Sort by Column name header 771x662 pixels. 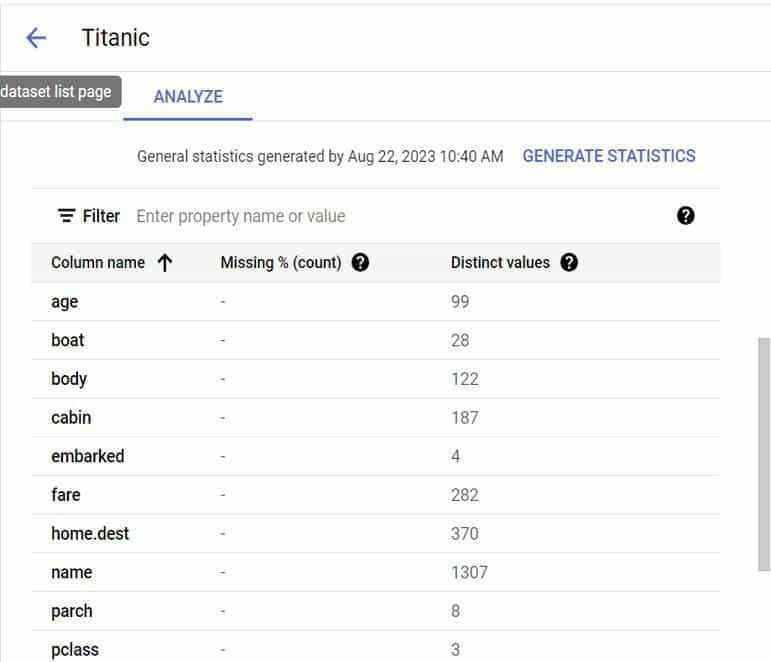pos(98,263)
